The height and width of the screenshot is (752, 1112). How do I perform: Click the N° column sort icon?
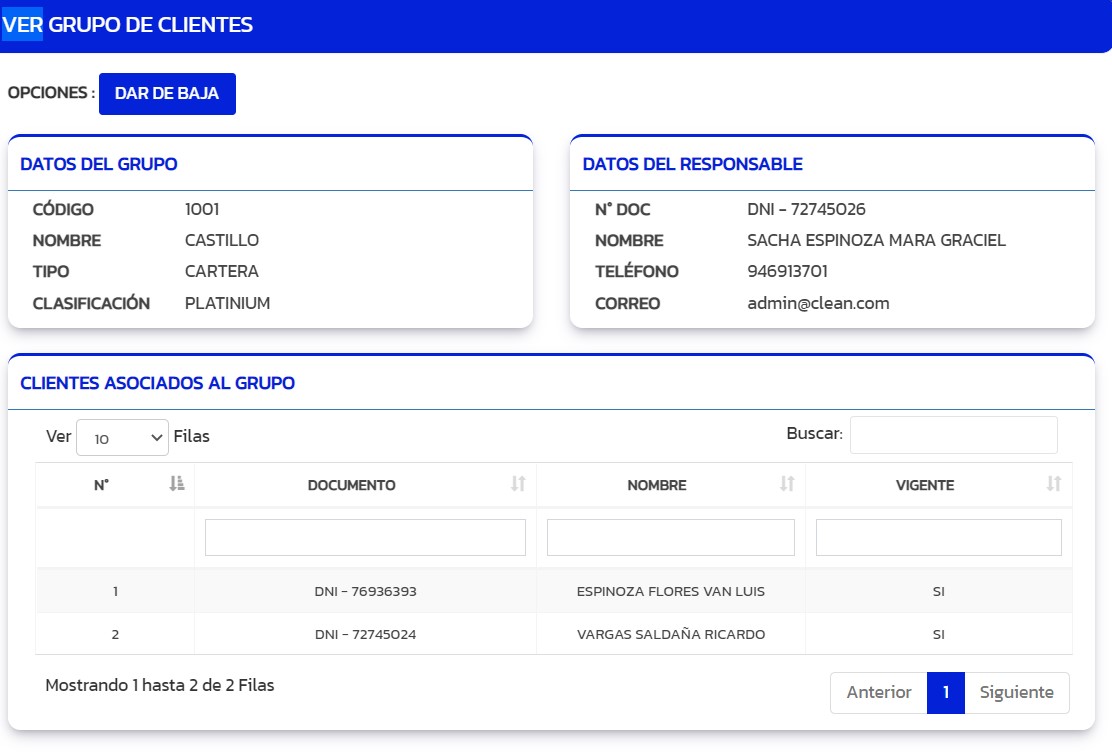click(177, 484)
